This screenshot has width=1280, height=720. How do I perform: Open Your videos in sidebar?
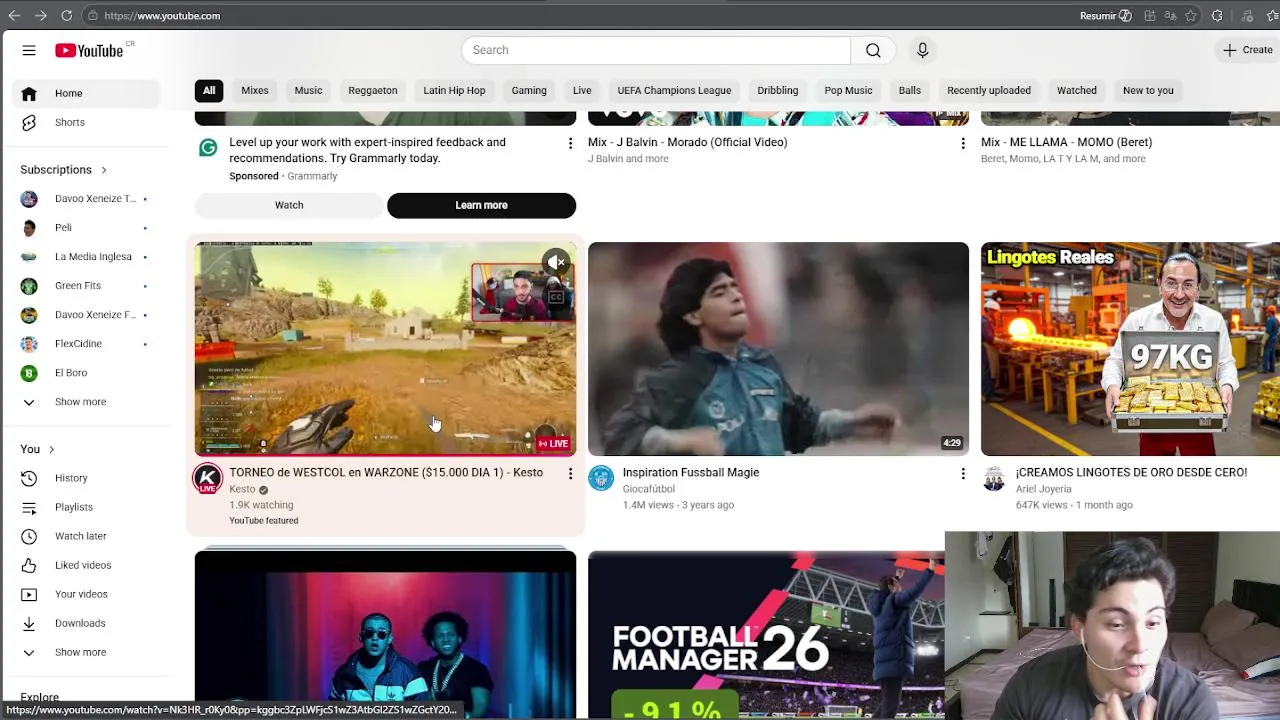(x=85, y=594)
